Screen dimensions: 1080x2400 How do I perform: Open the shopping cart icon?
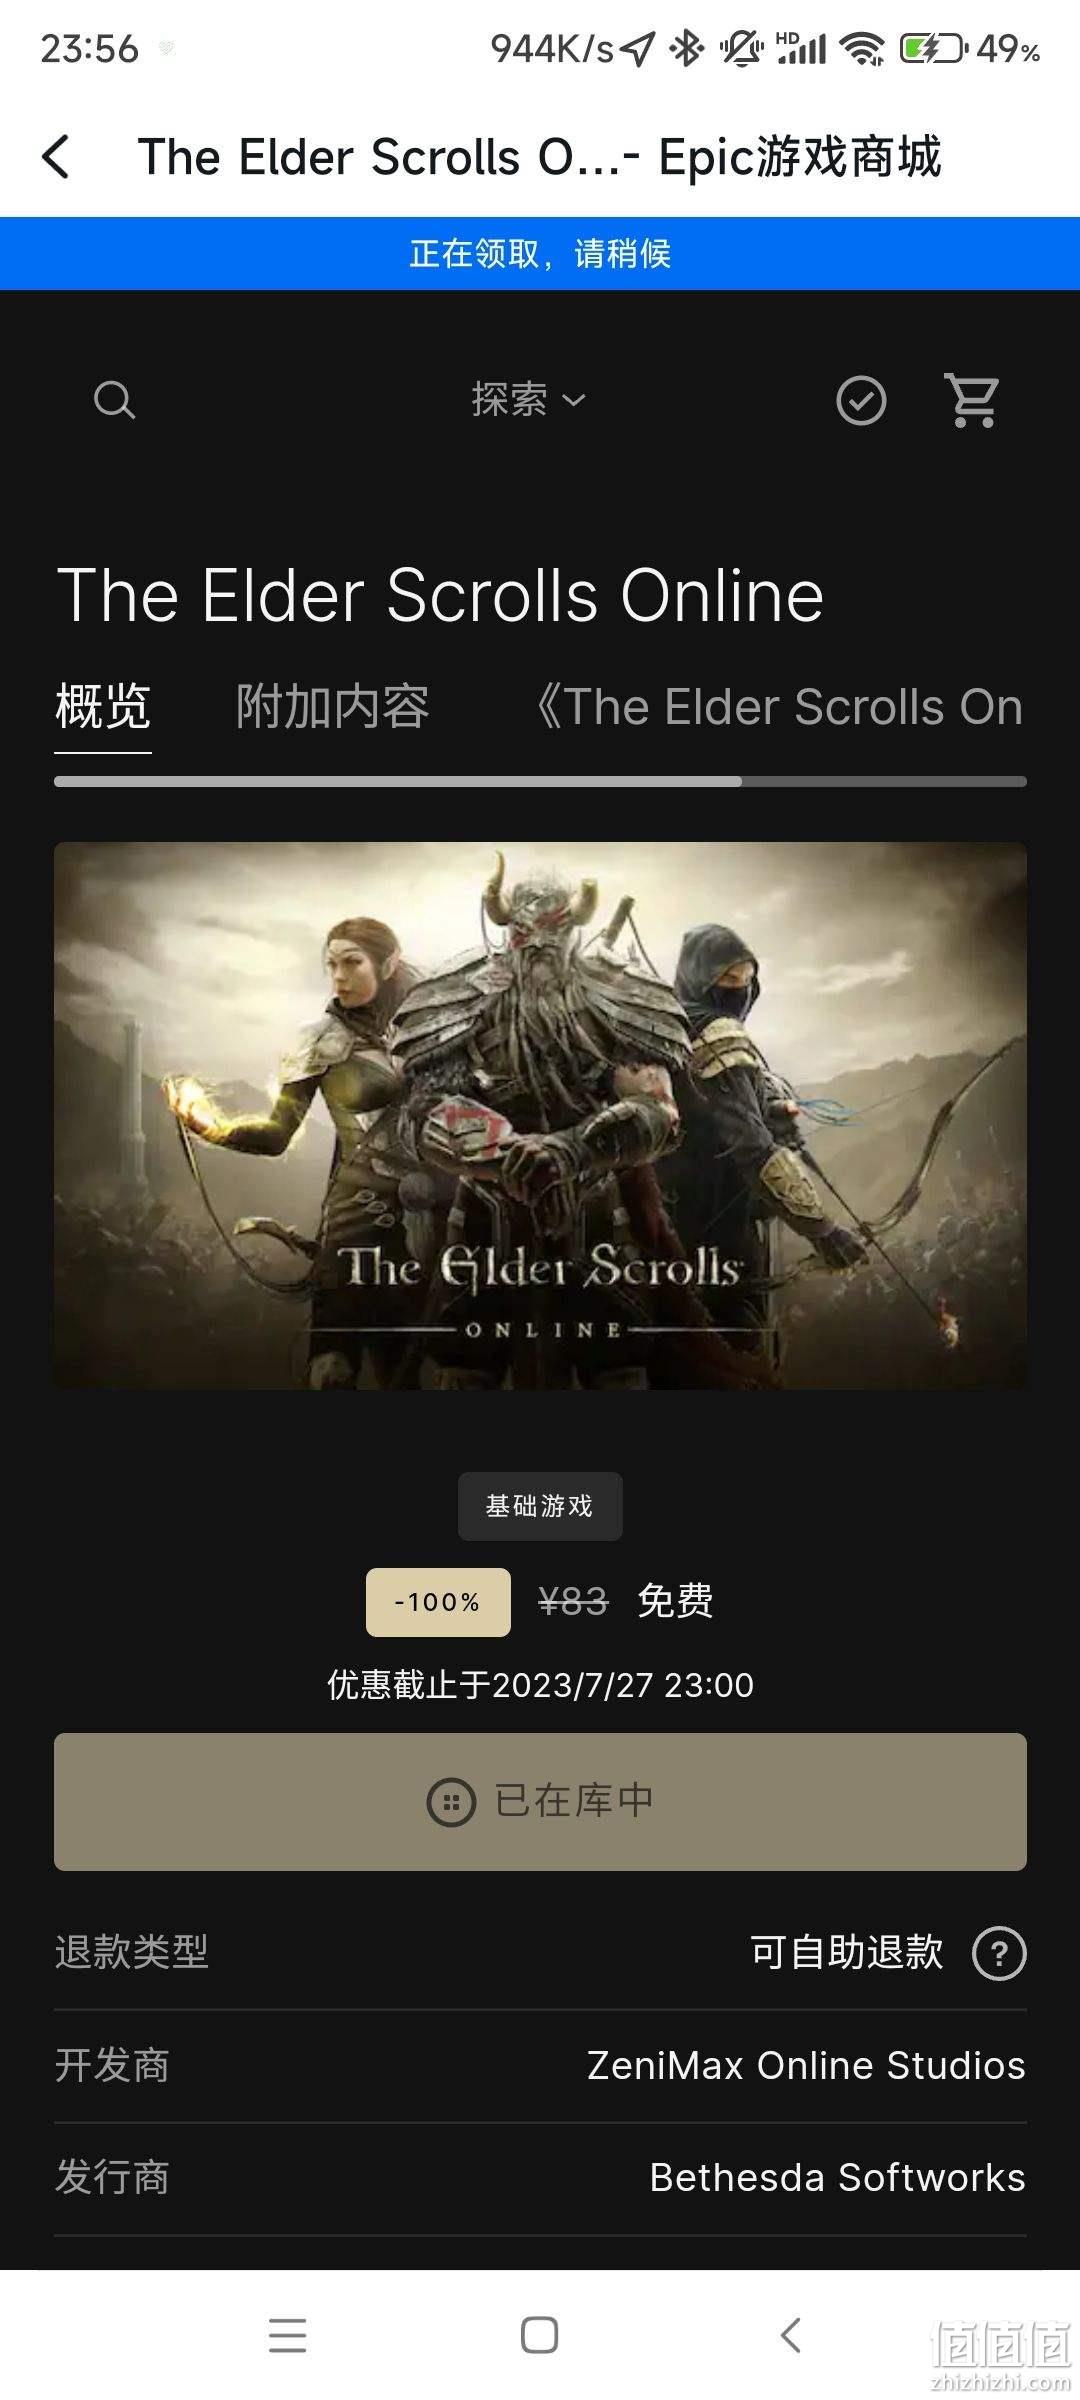[973, 400]
